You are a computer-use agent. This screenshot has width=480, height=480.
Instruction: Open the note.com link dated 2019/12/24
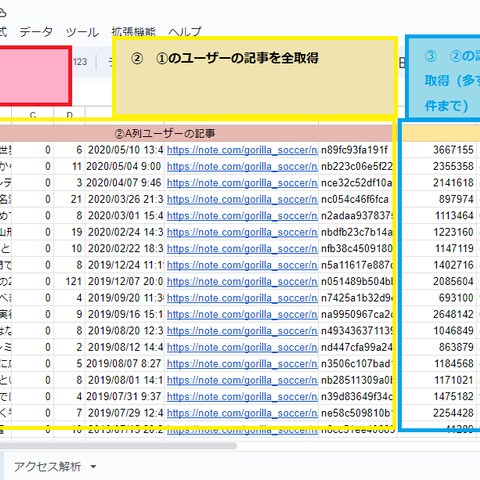242,265
